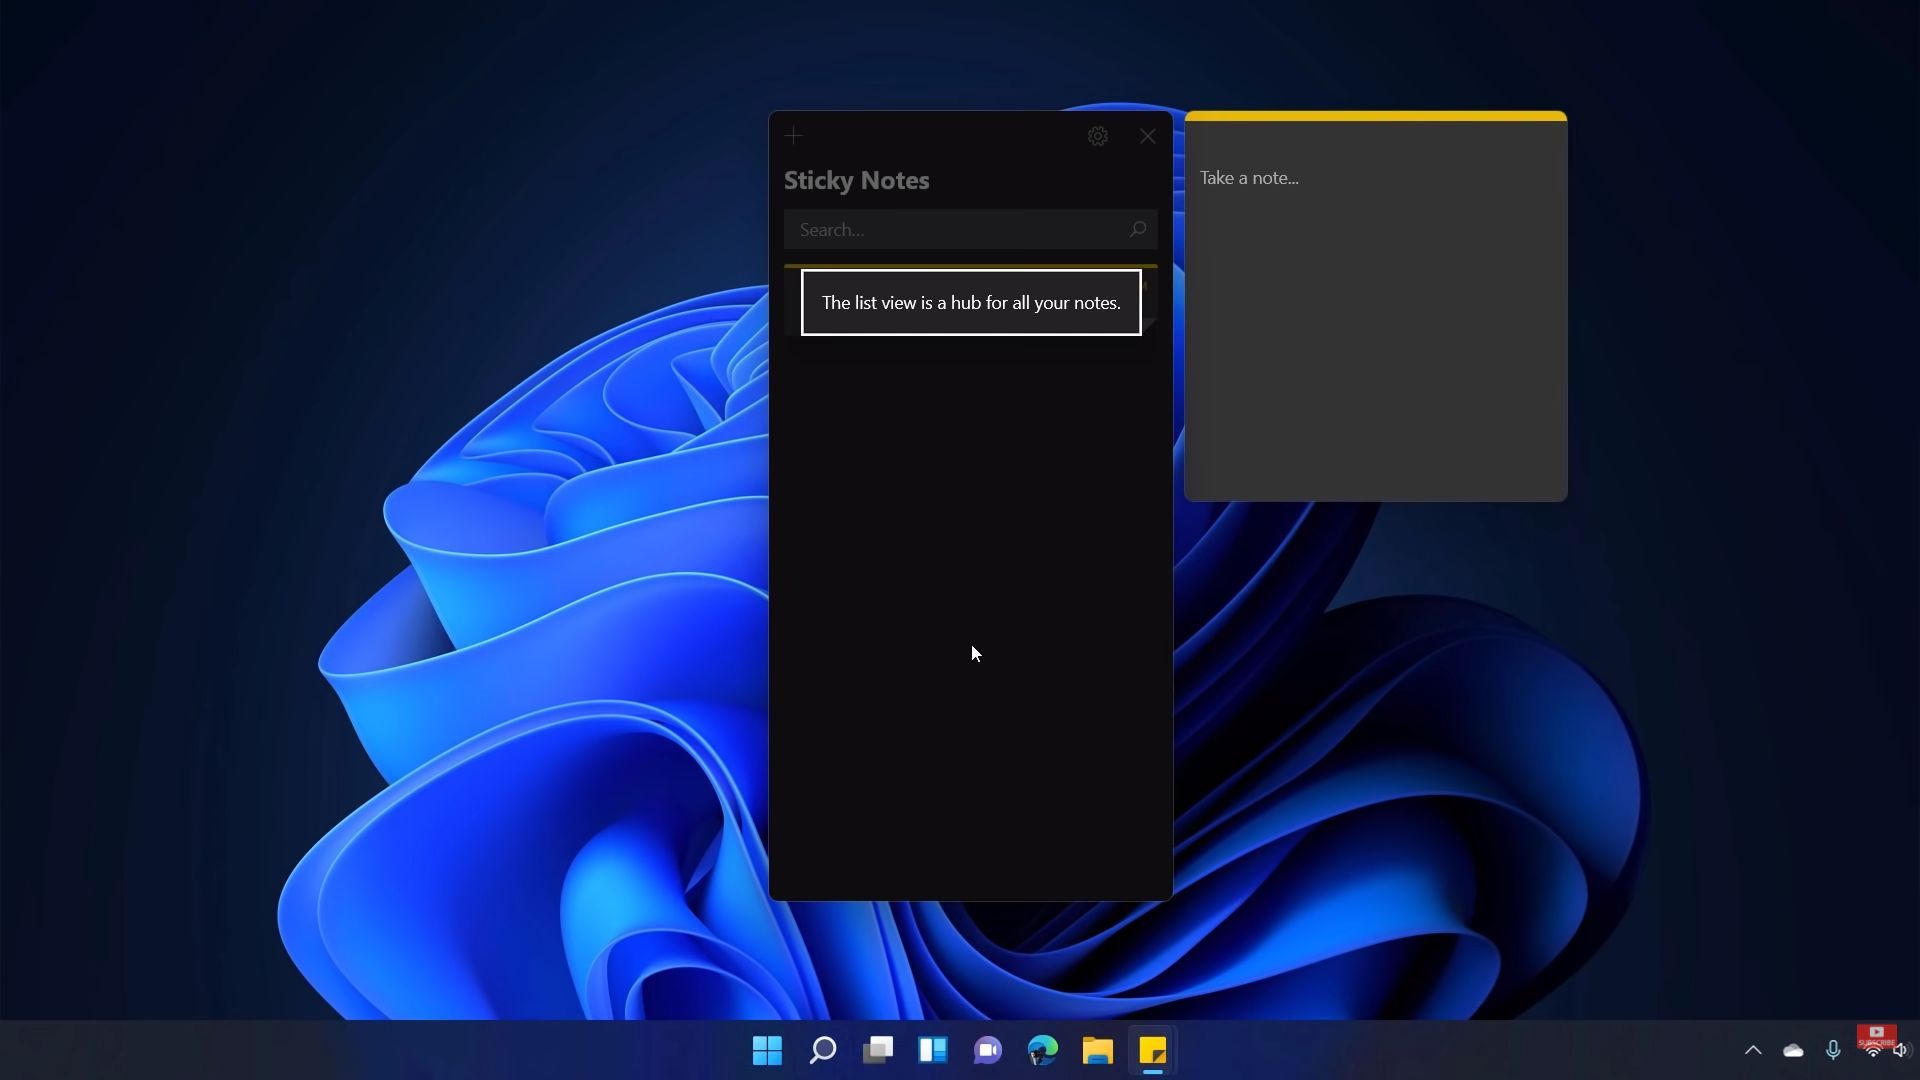Viewport: 1920px width, 1080px height.
Task: Add a new note with plus icon
Action: [x=794, y=136]
